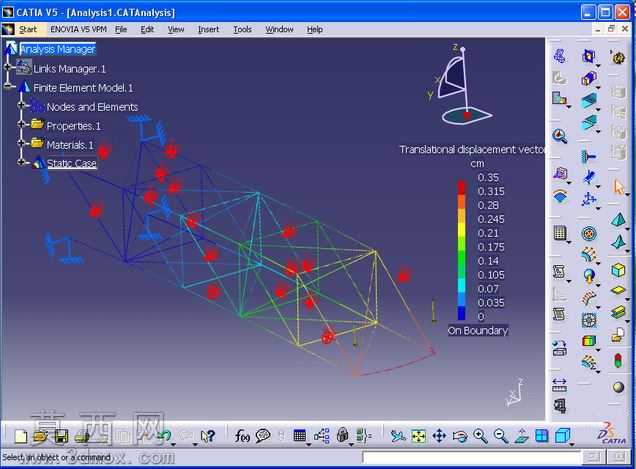Click the tree structure icon in bottom toolbar
This screenshot has height=469, width=636.
point(322,436)
